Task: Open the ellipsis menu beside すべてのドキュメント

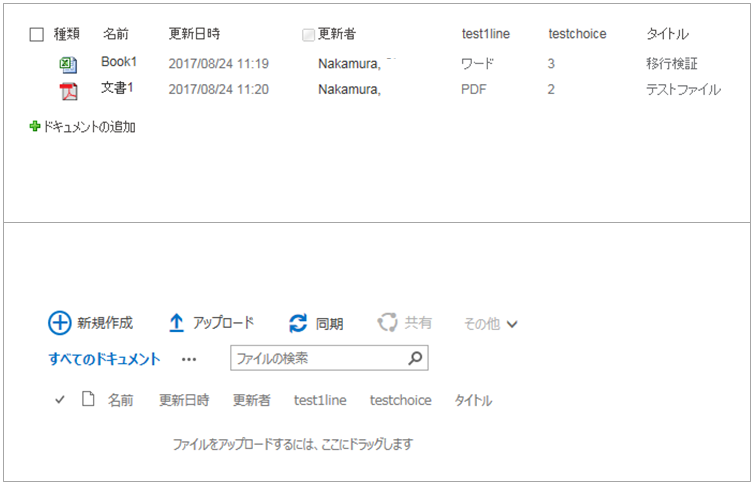Action: (x=189, y=359)
